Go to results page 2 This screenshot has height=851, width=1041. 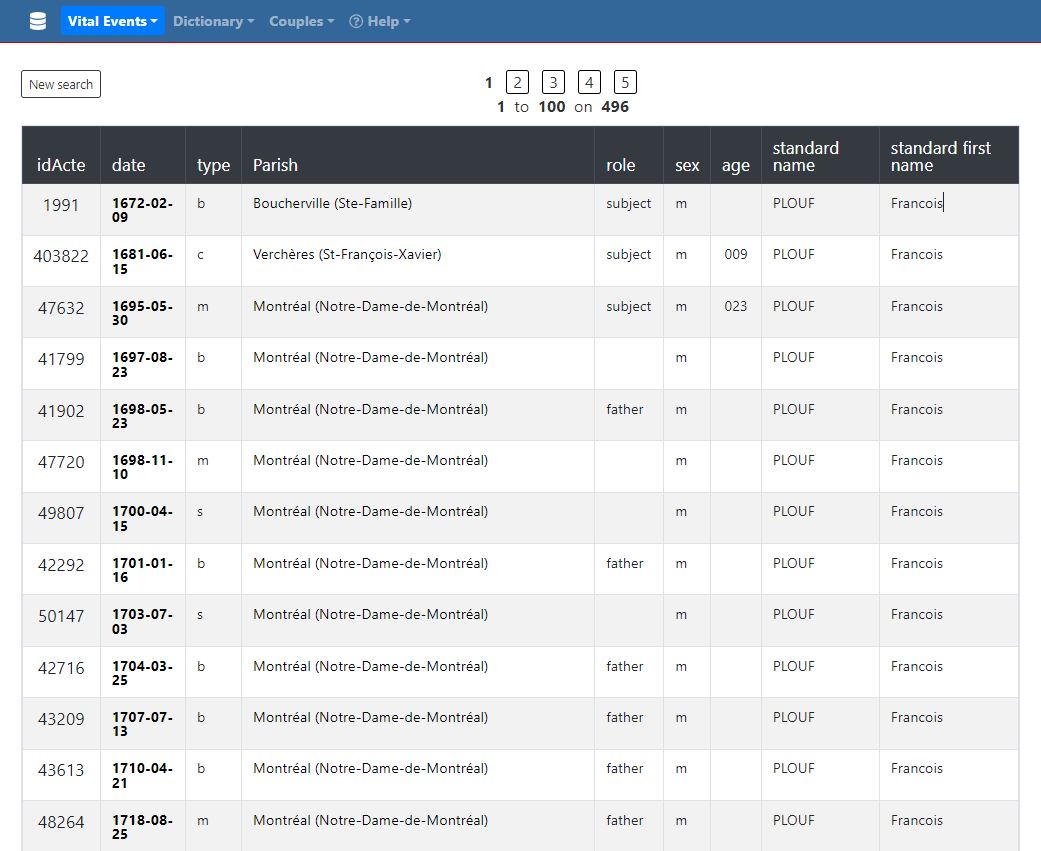click(x=517, y=82)
